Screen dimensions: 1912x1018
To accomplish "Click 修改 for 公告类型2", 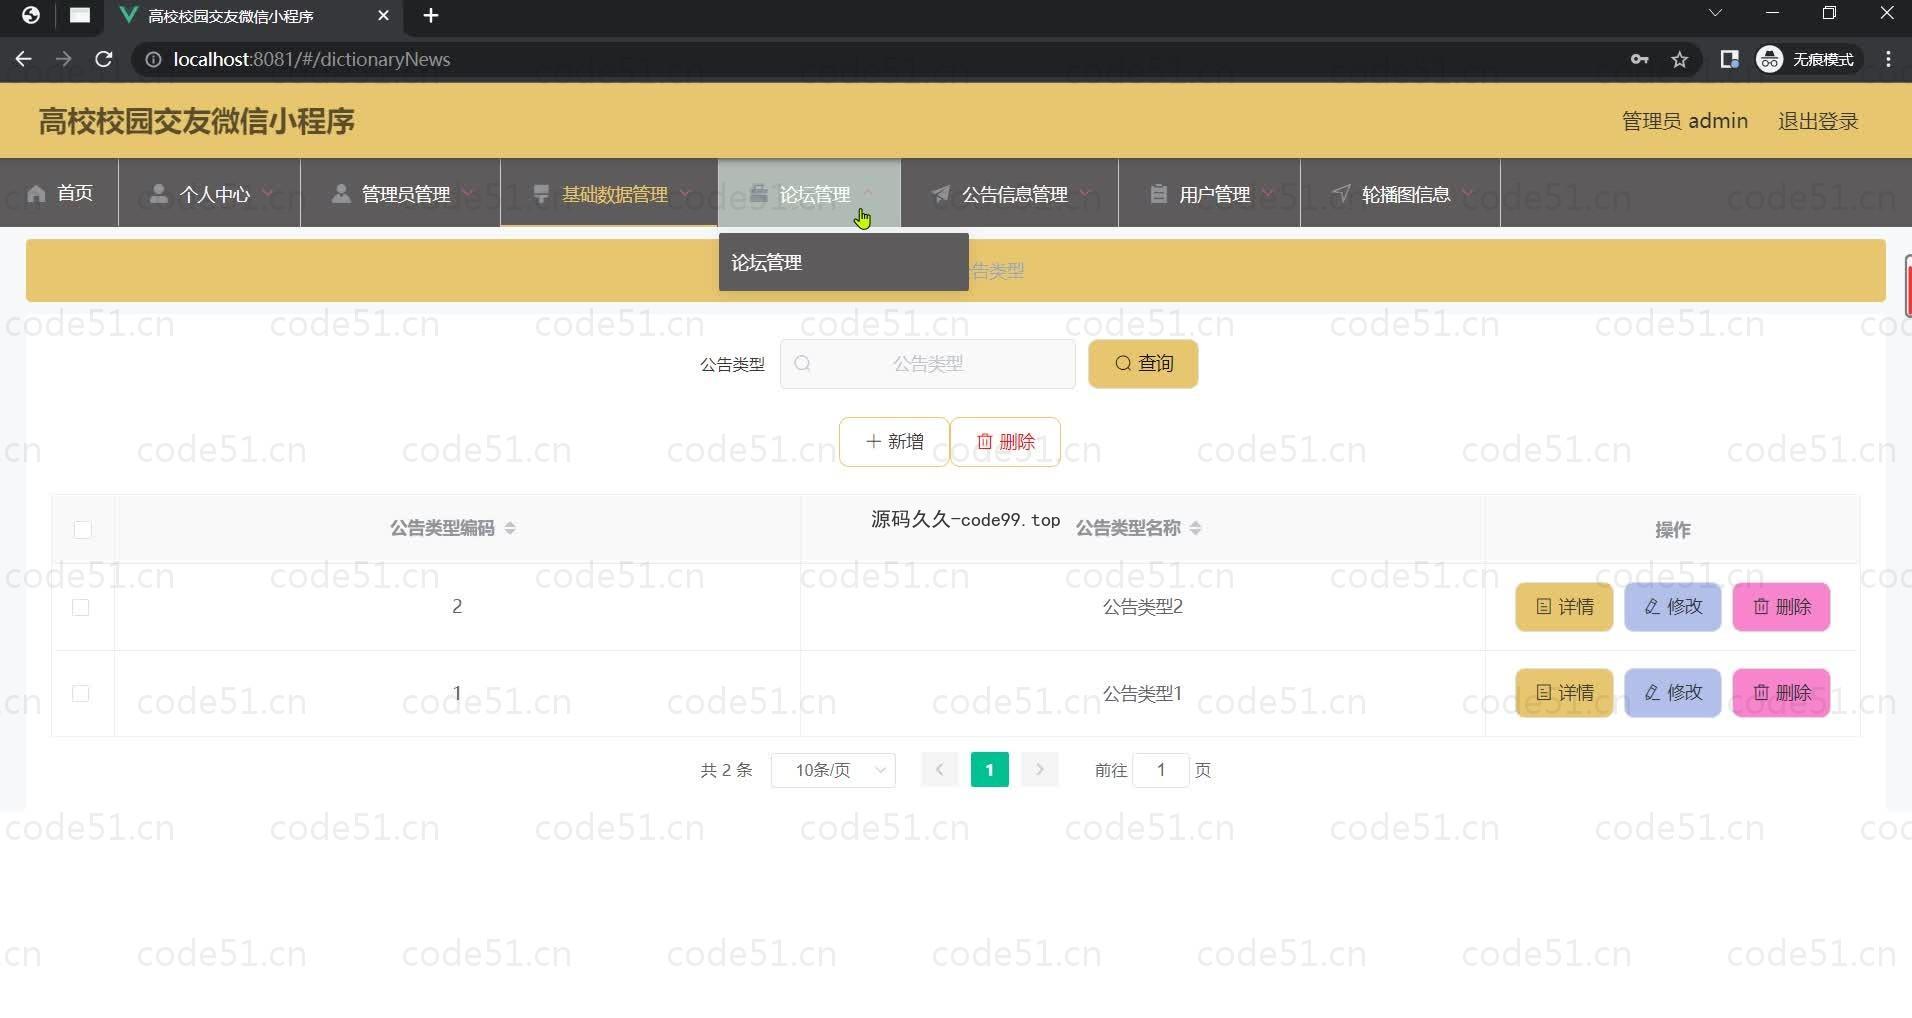I will (1673, 607).
